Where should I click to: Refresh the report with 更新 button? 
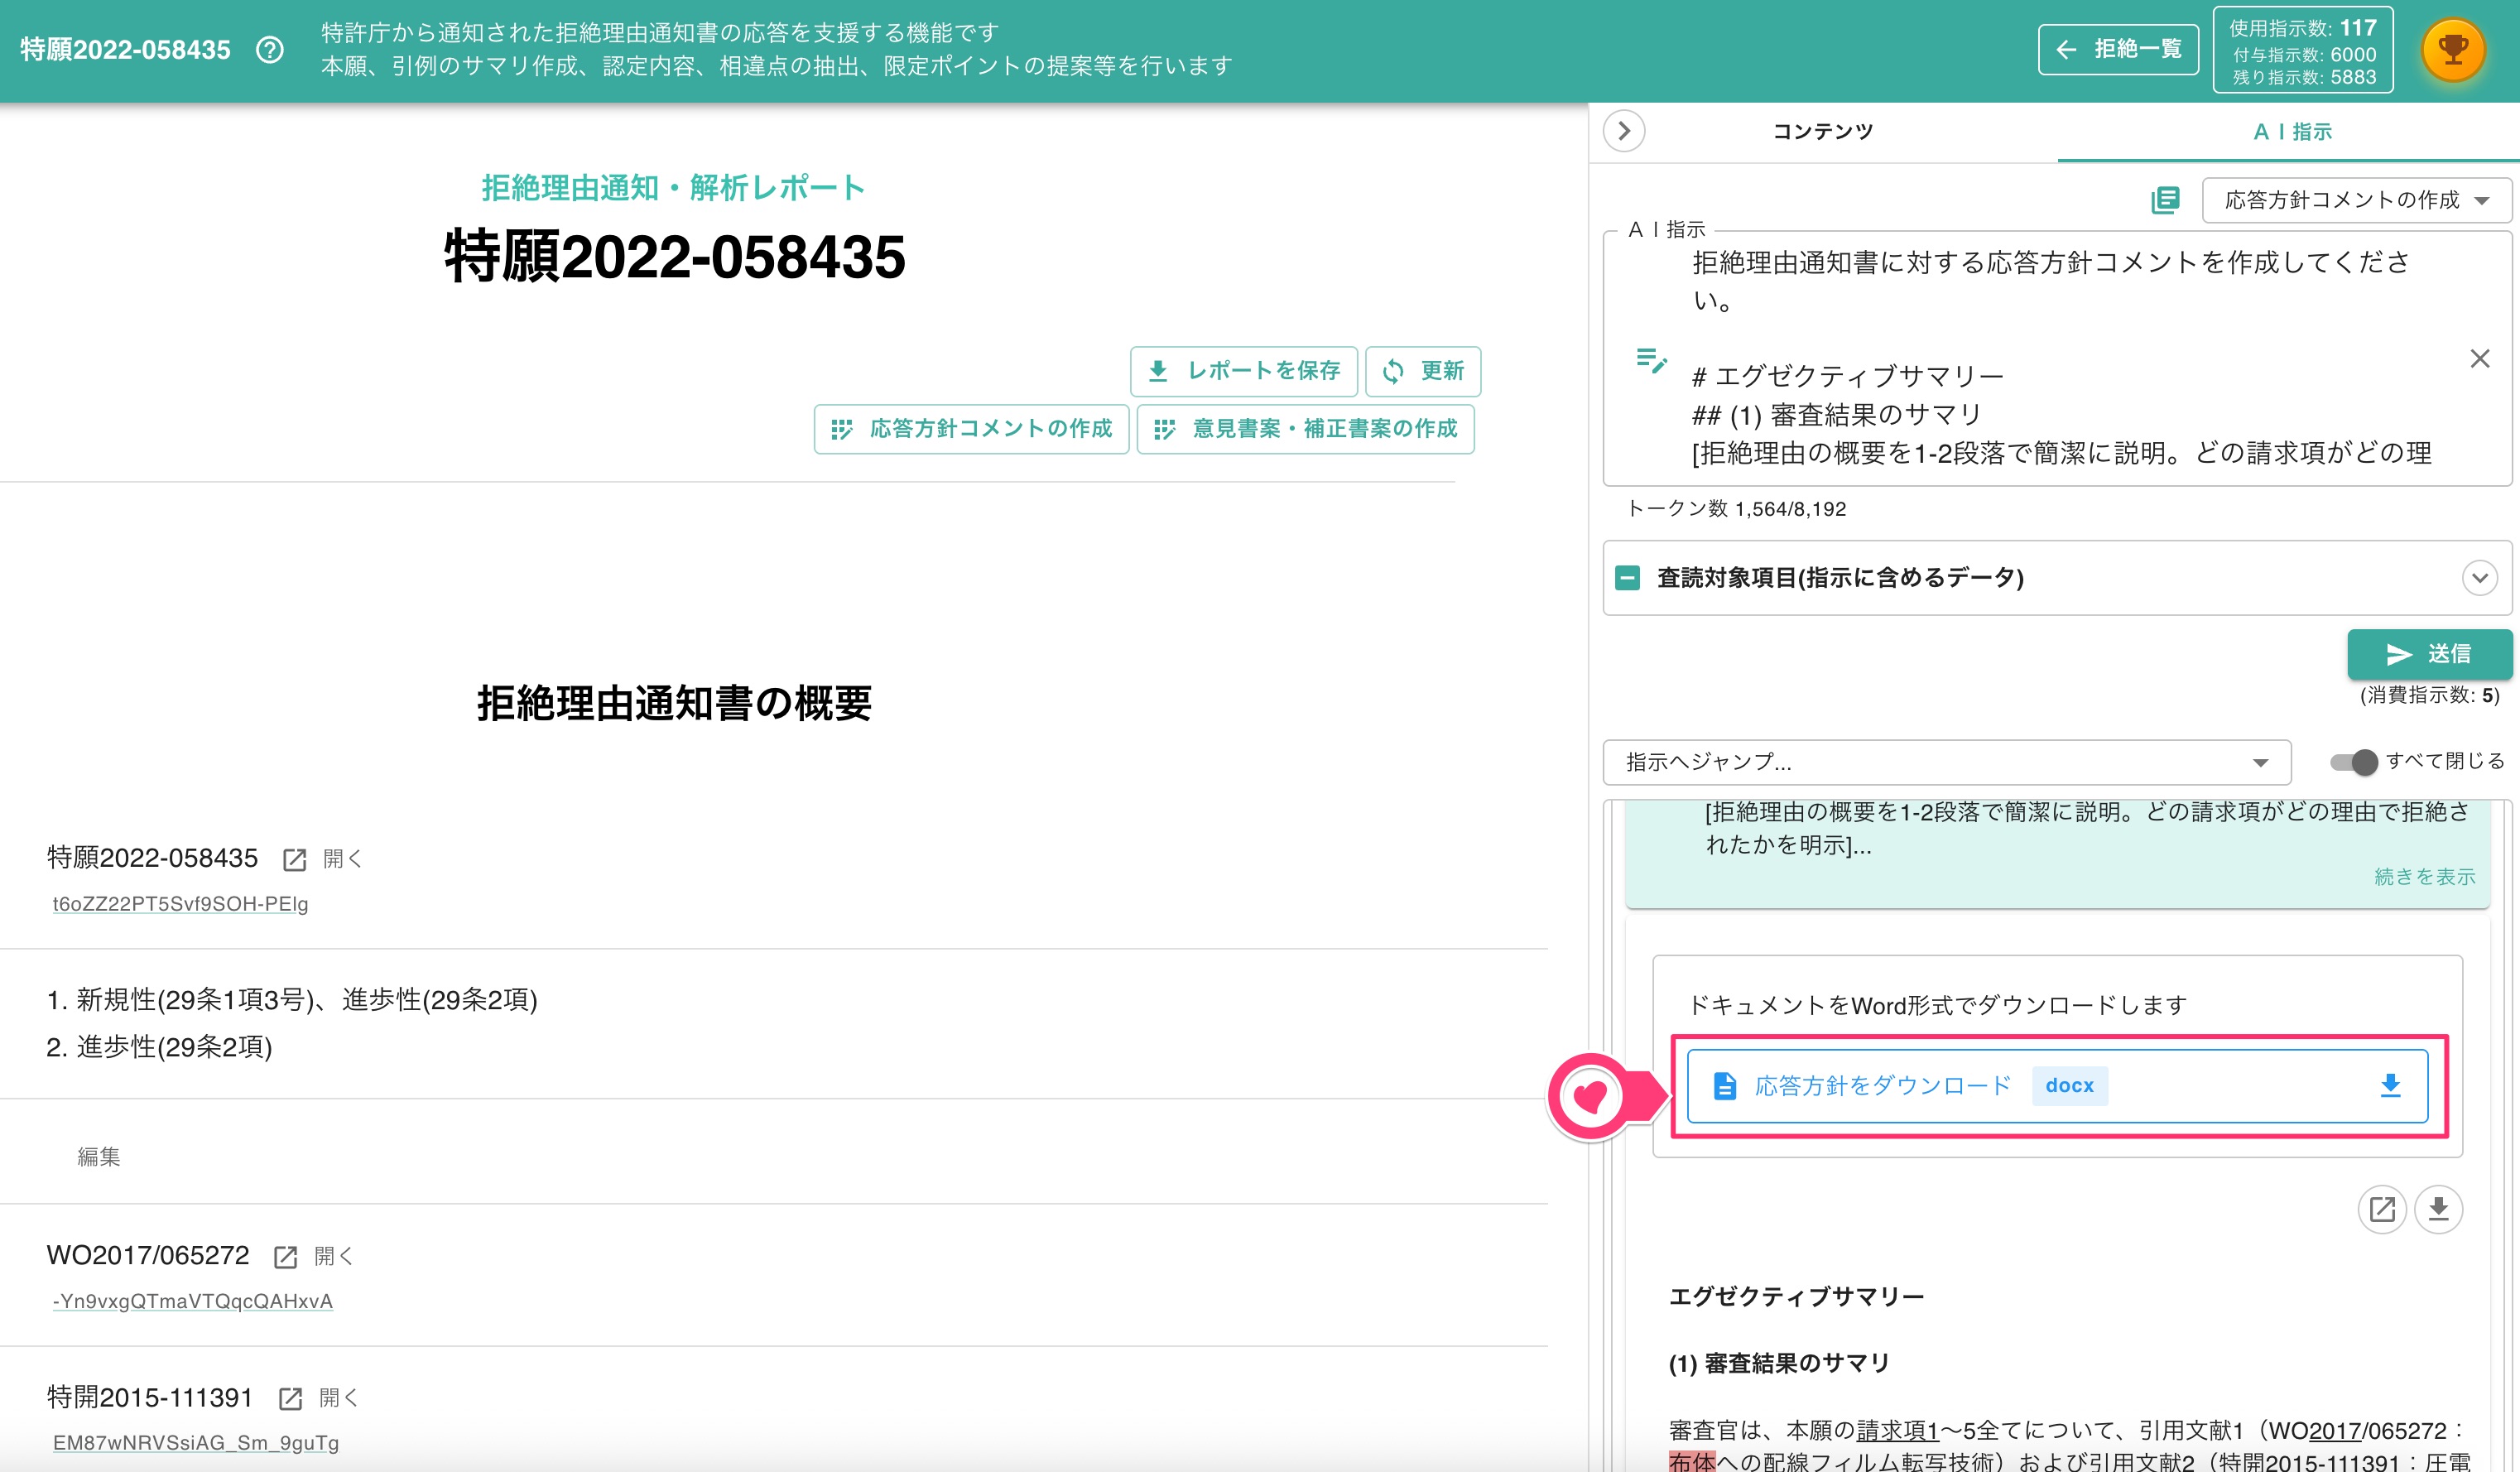1423,371
